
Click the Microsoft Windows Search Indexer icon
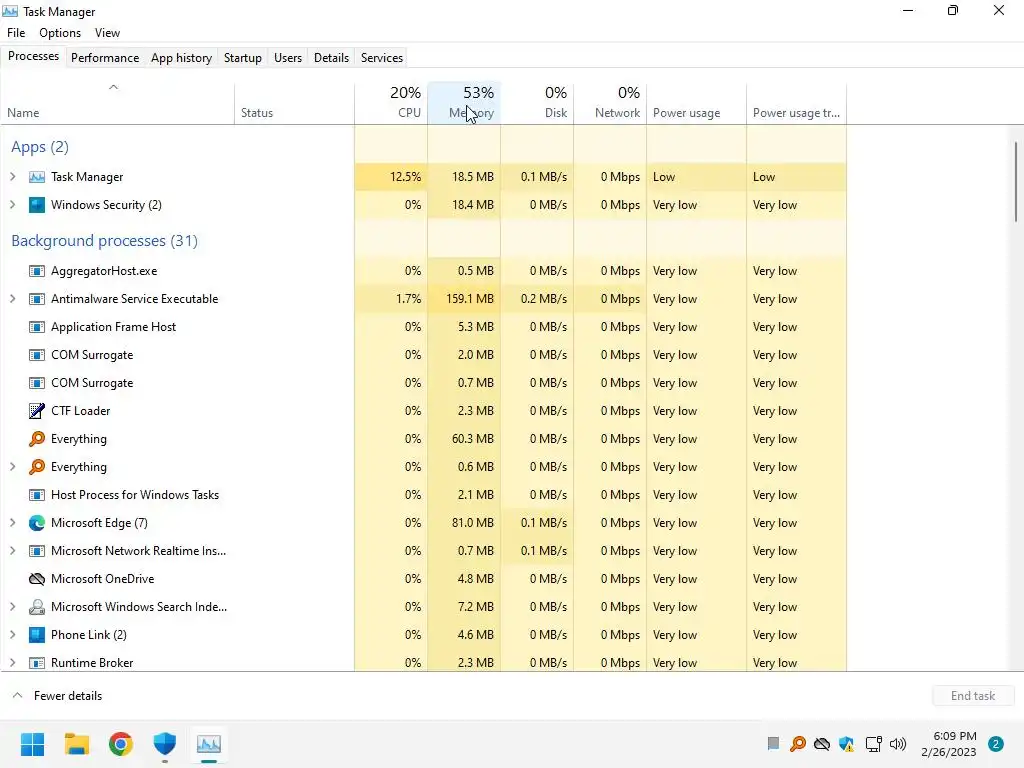click(x=37, y=607)
